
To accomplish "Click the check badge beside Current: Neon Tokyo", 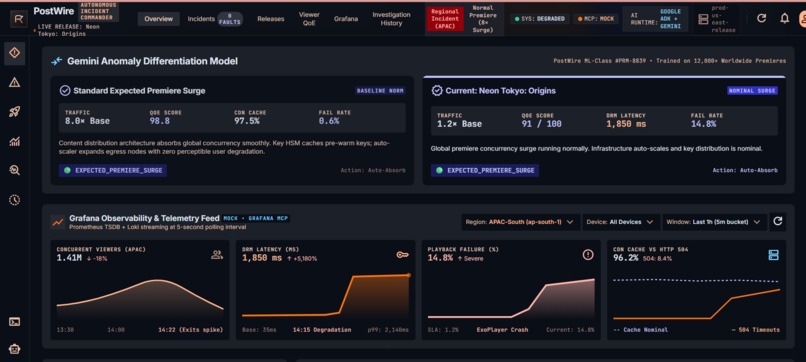I will click(437, 90).
